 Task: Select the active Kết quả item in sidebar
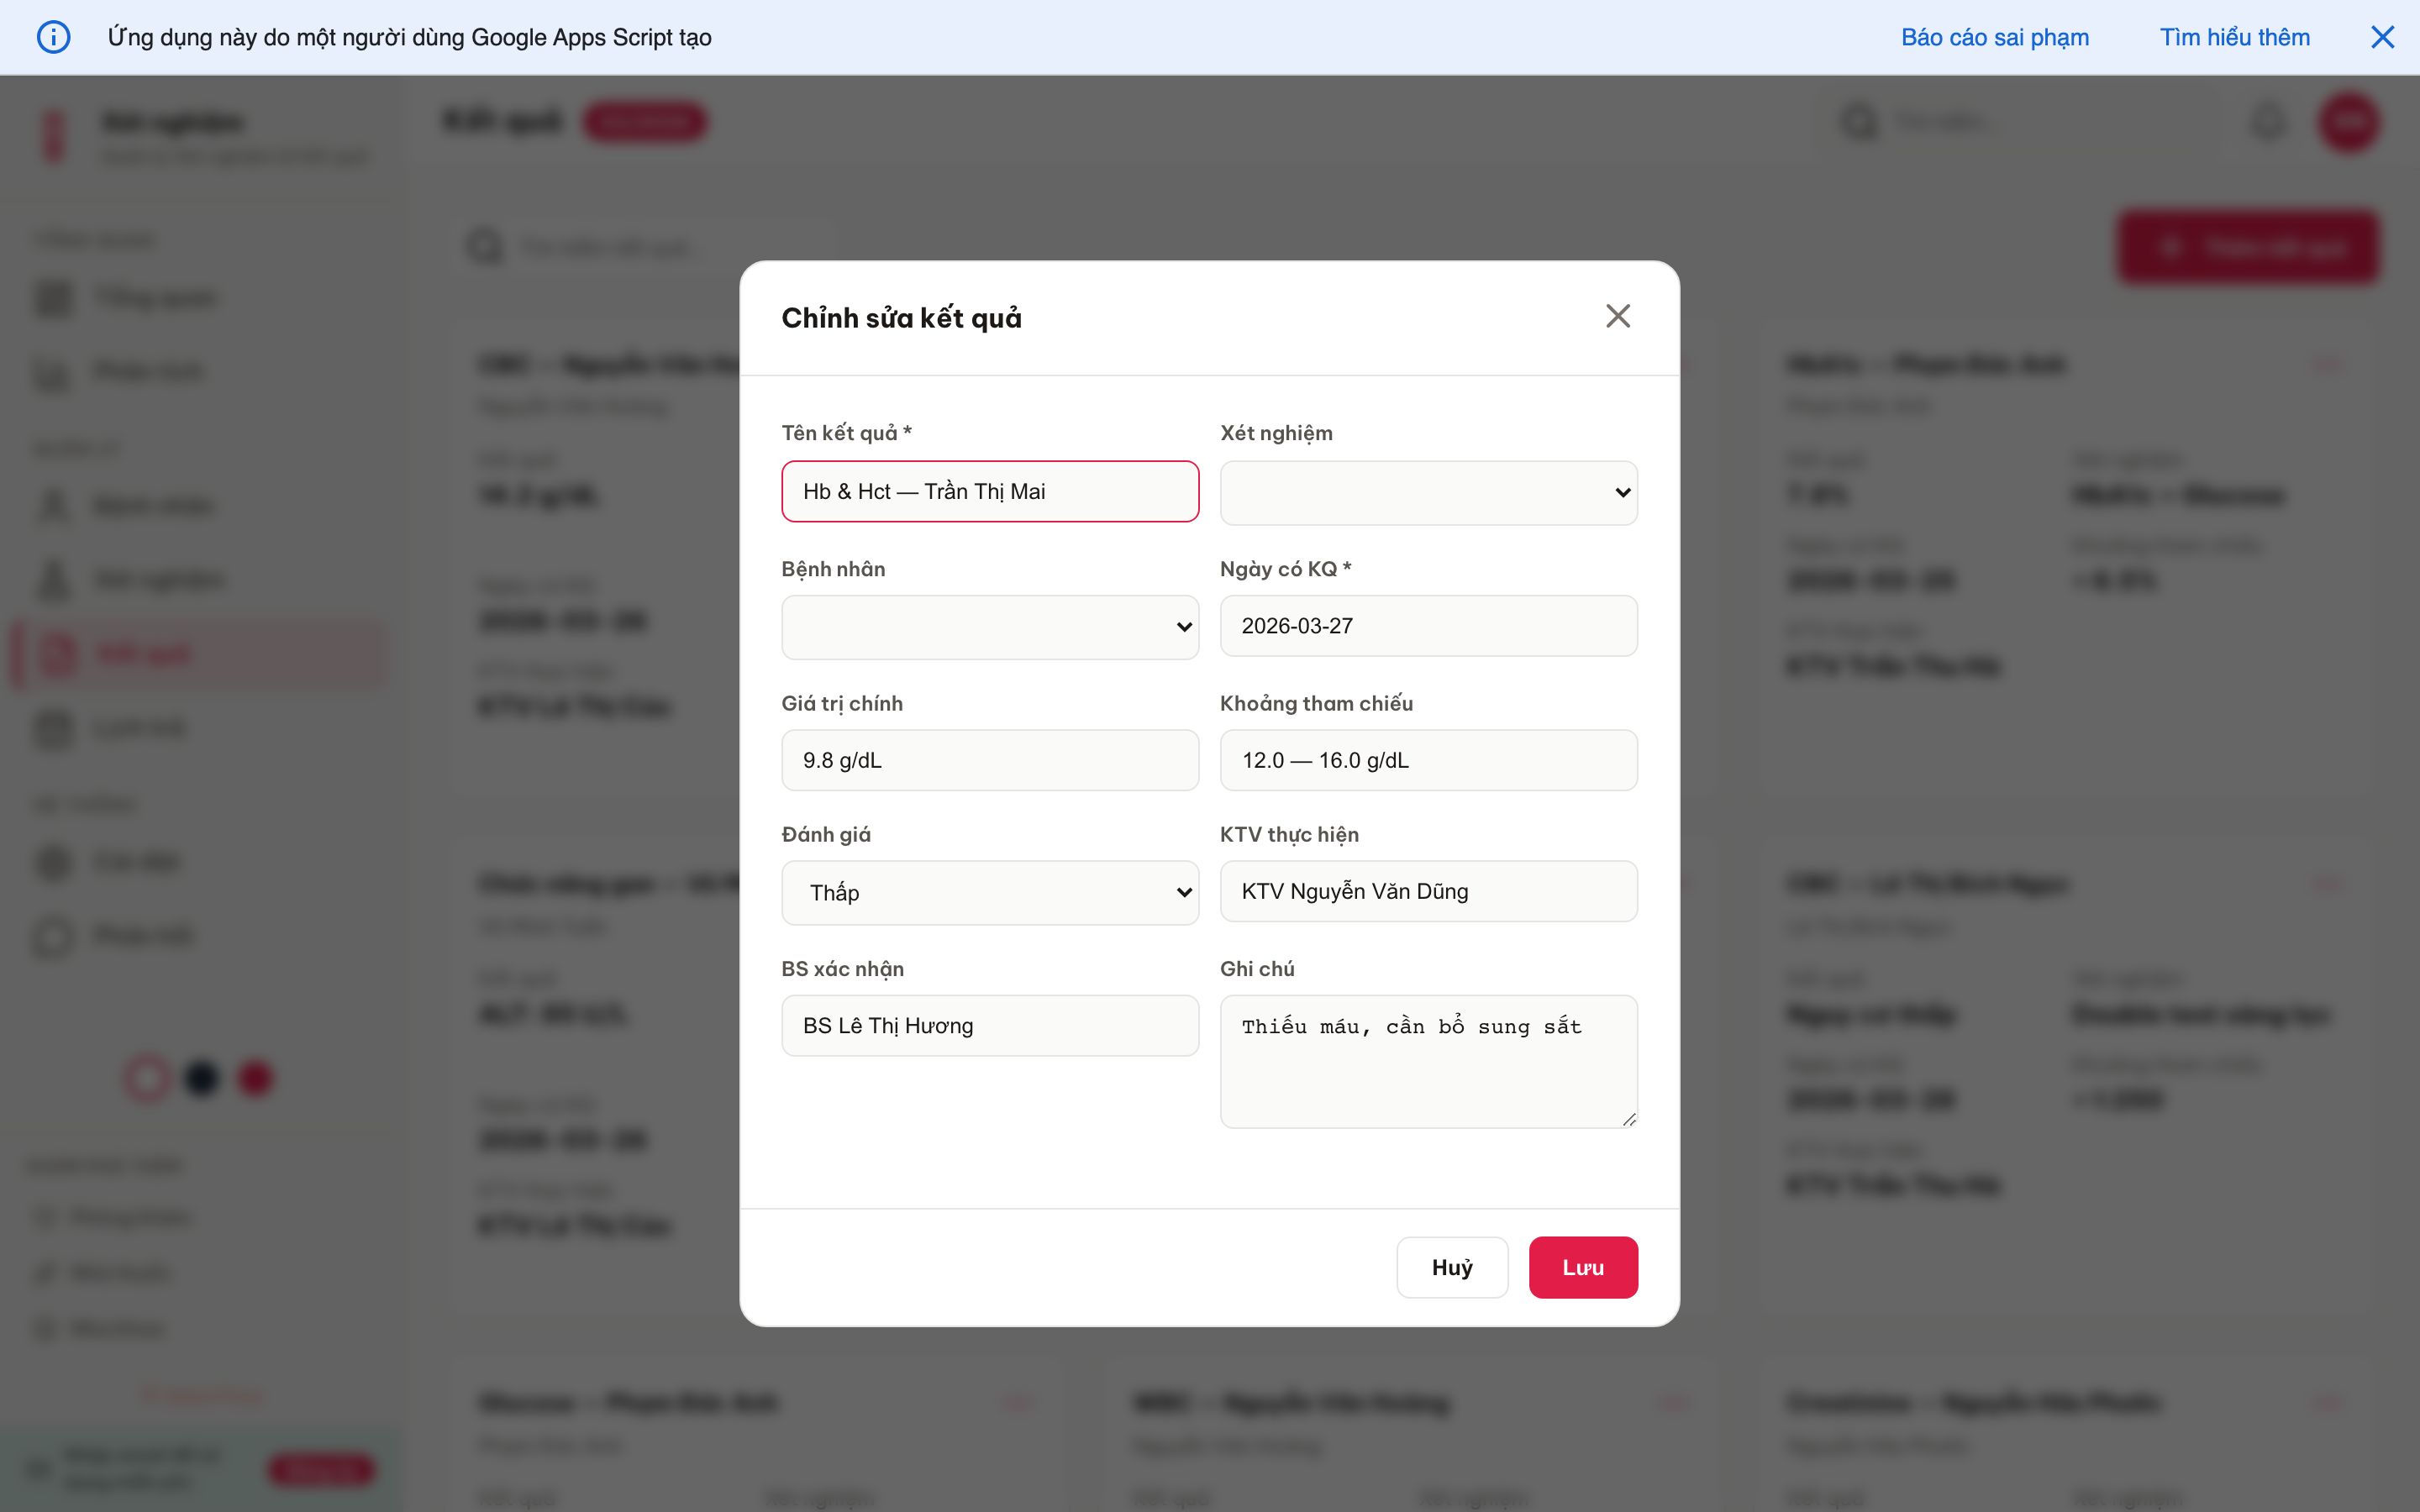coord(197,653)
